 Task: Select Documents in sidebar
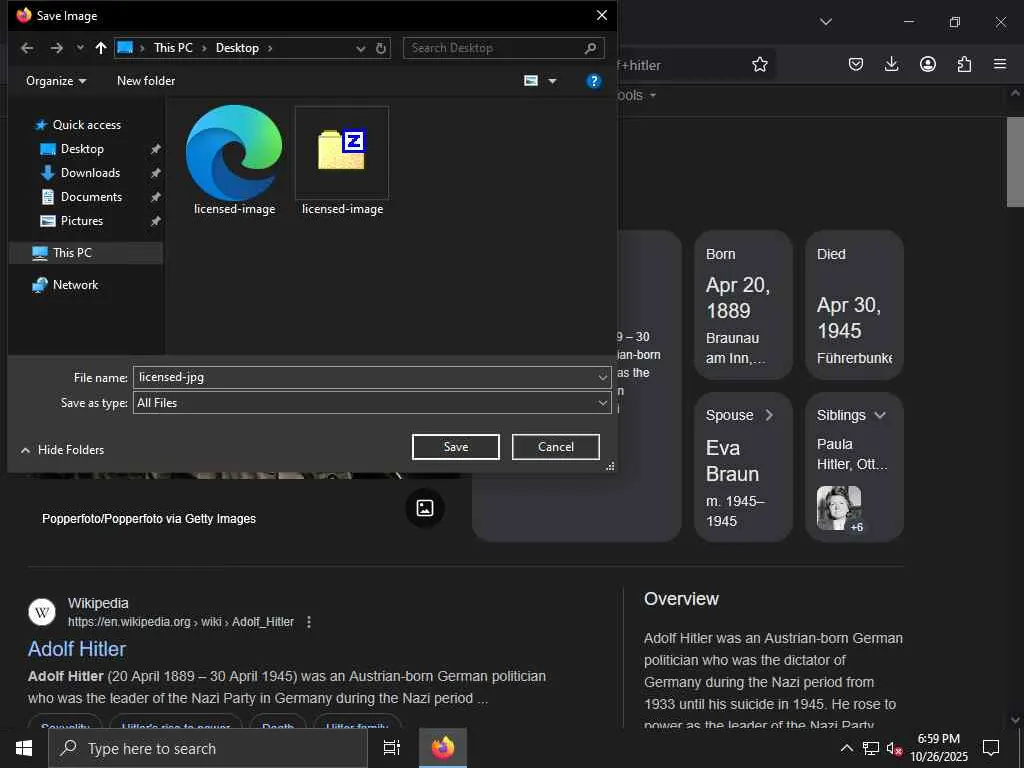(x=91, y=197)
